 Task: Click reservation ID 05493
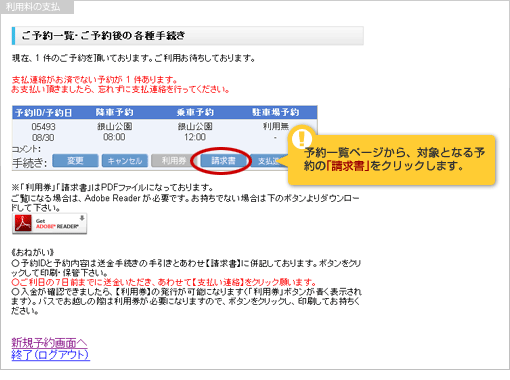[43, 127]
